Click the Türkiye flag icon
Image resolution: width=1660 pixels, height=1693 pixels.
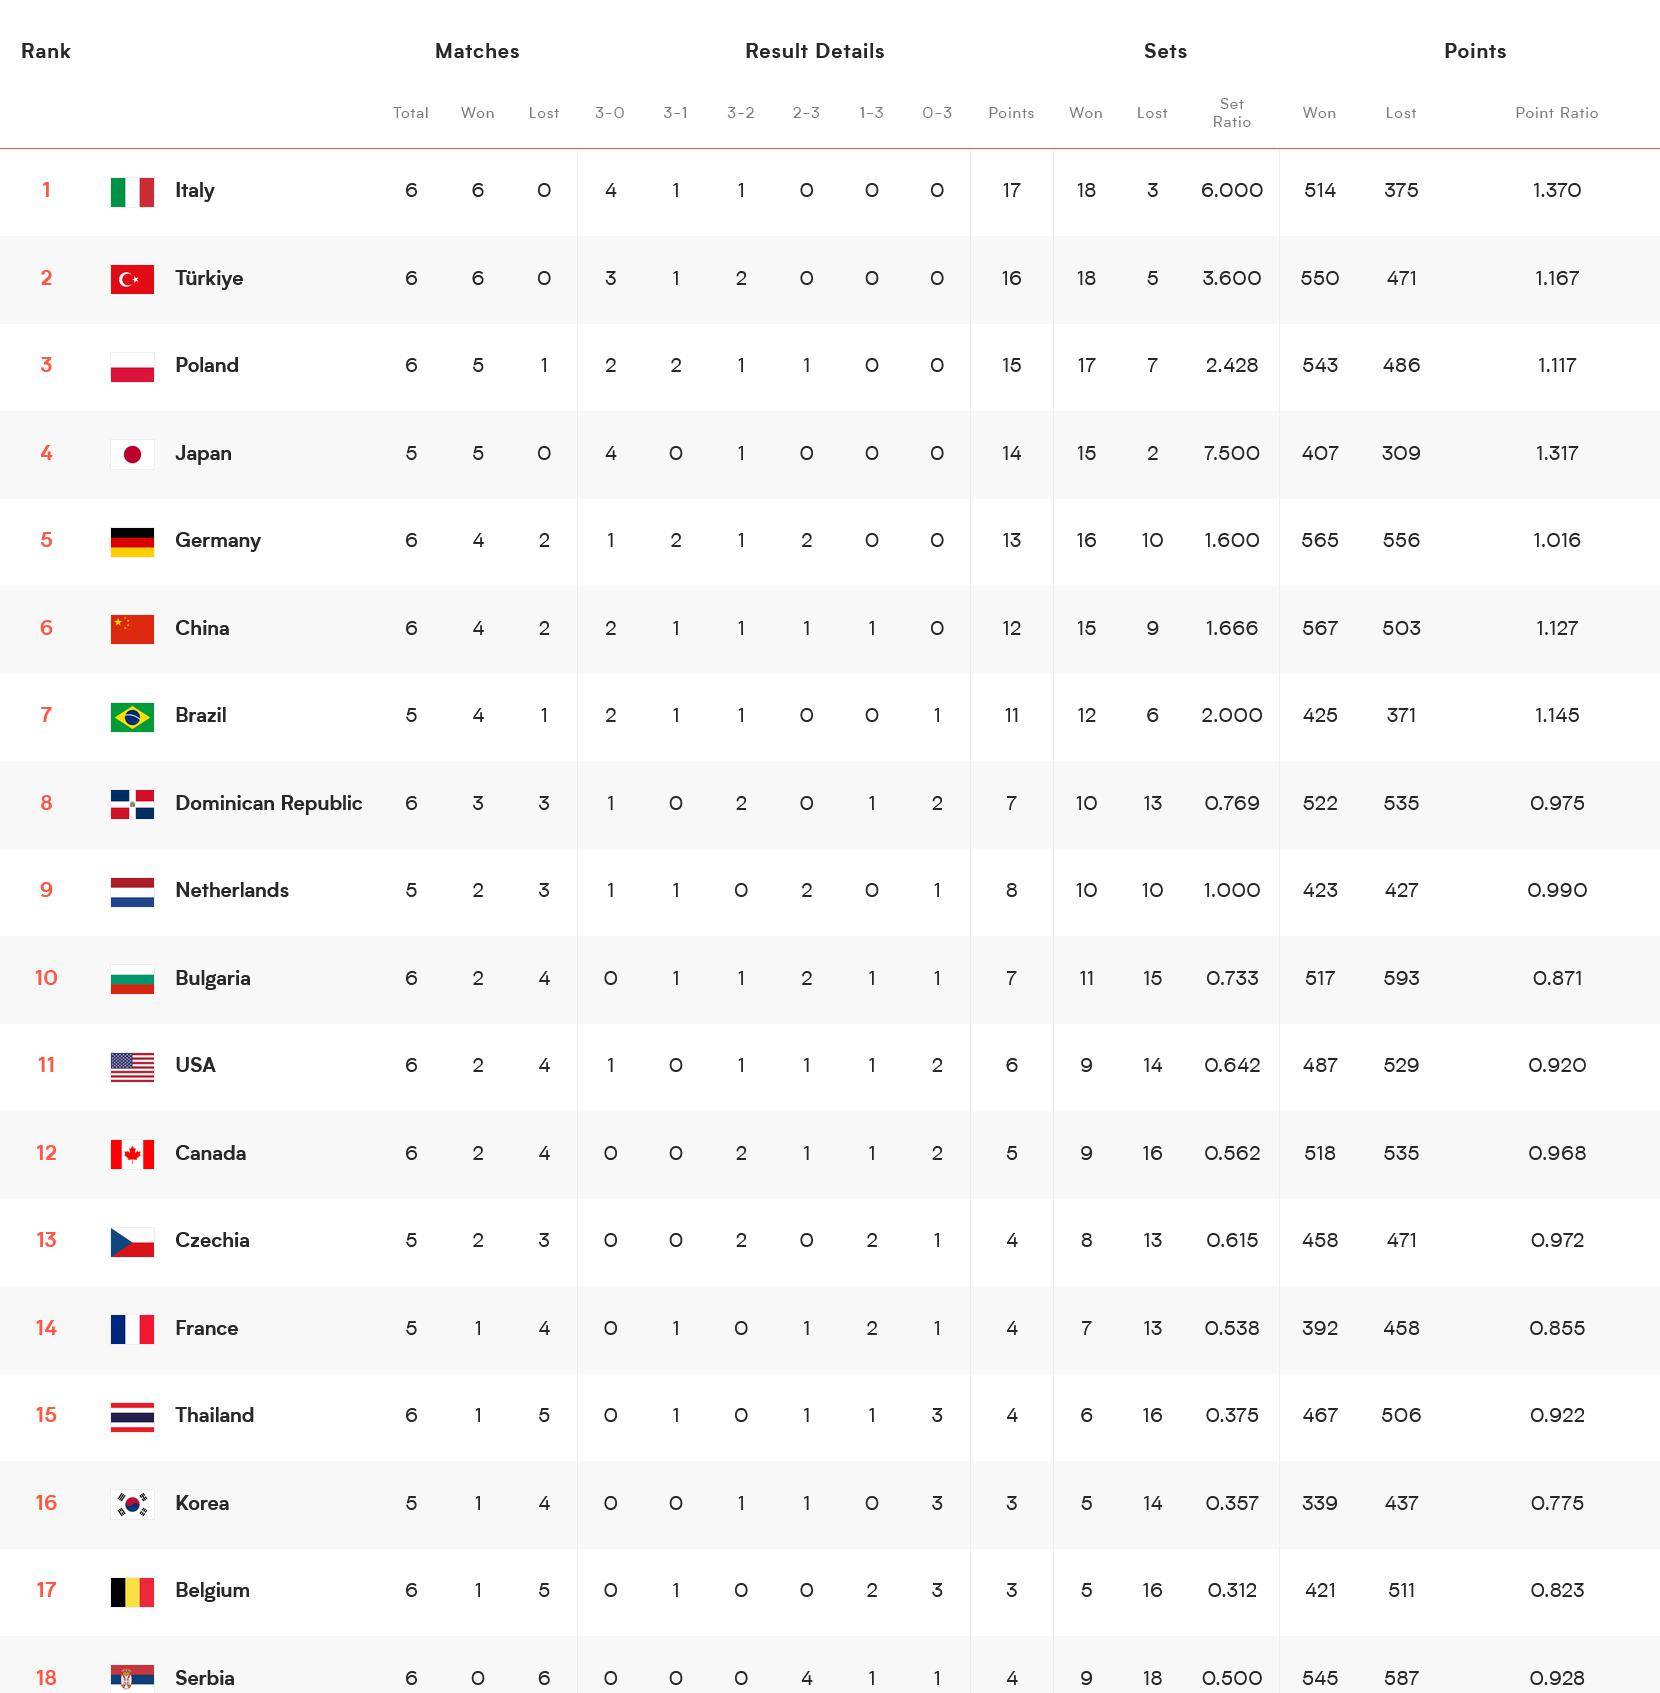[x=132, y=279]
